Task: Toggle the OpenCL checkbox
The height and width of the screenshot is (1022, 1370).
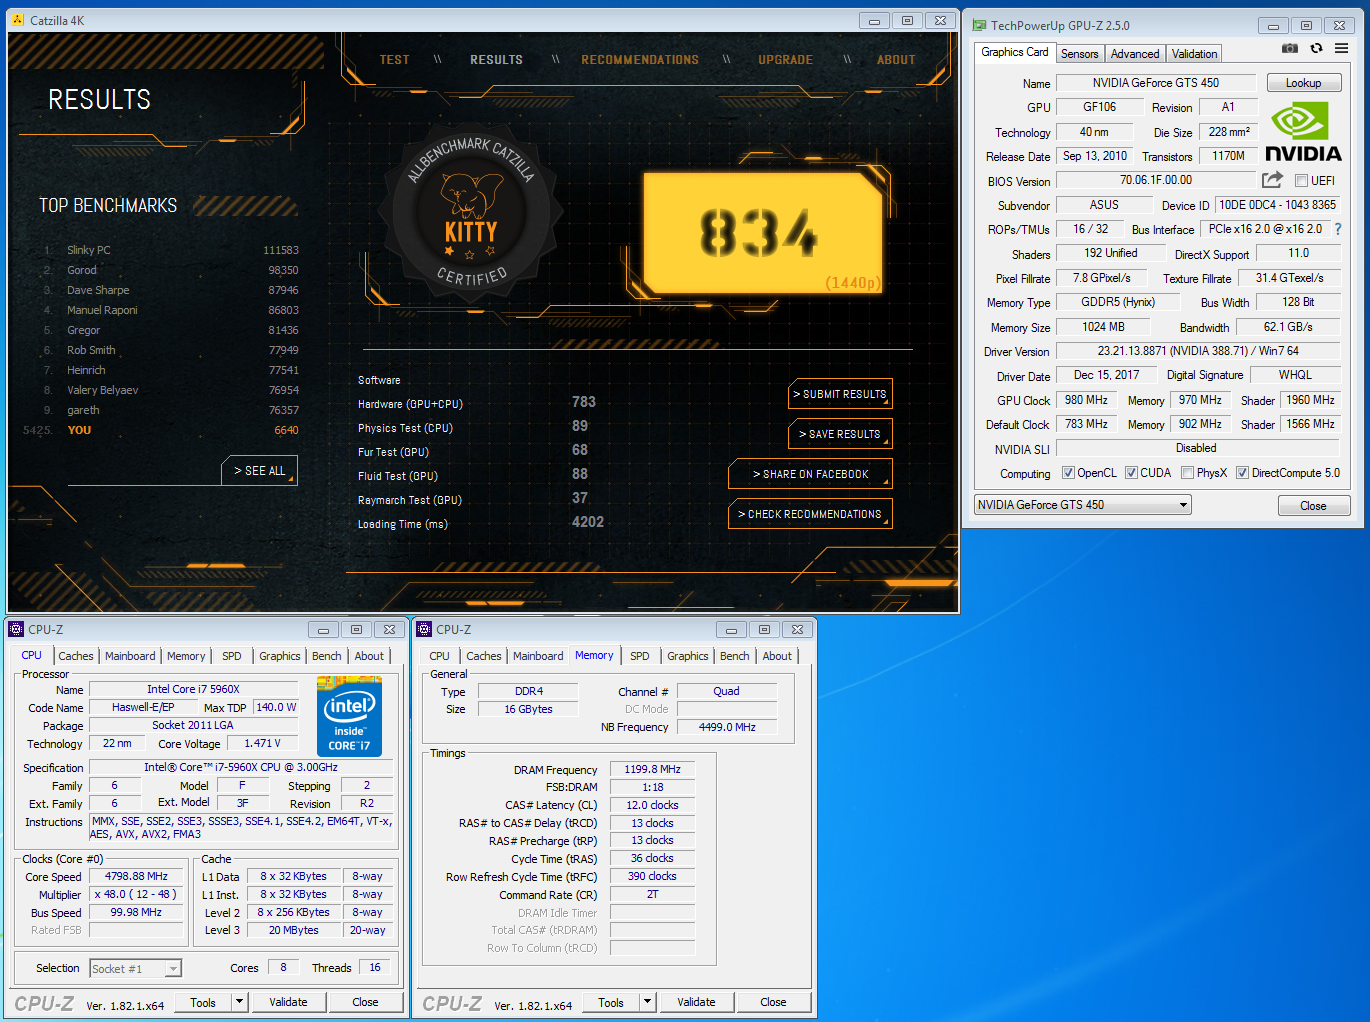Action: click(x=1068, y=473)
